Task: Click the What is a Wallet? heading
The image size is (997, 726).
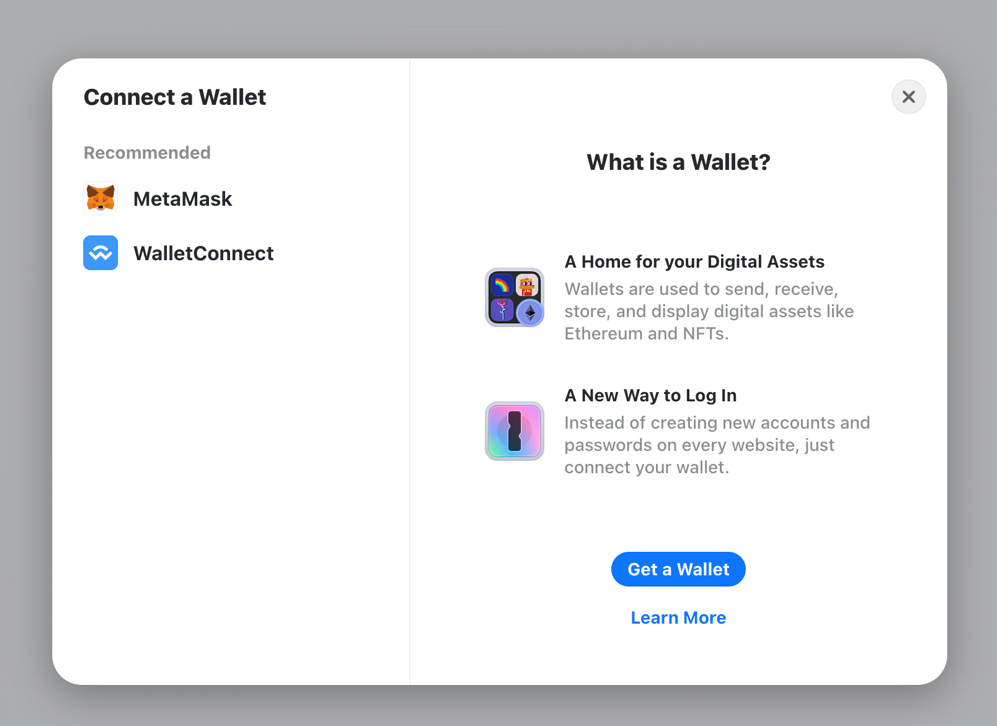Action: tap(678, 162)
